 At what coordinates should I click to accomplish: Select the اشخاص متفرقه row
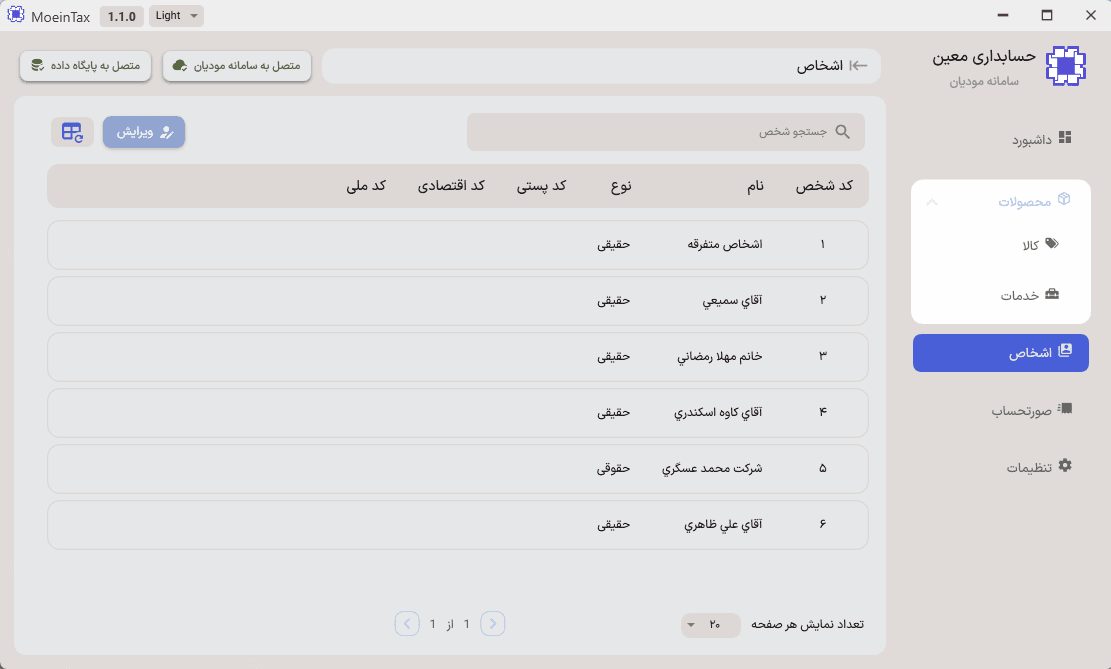tap(458, 244)
